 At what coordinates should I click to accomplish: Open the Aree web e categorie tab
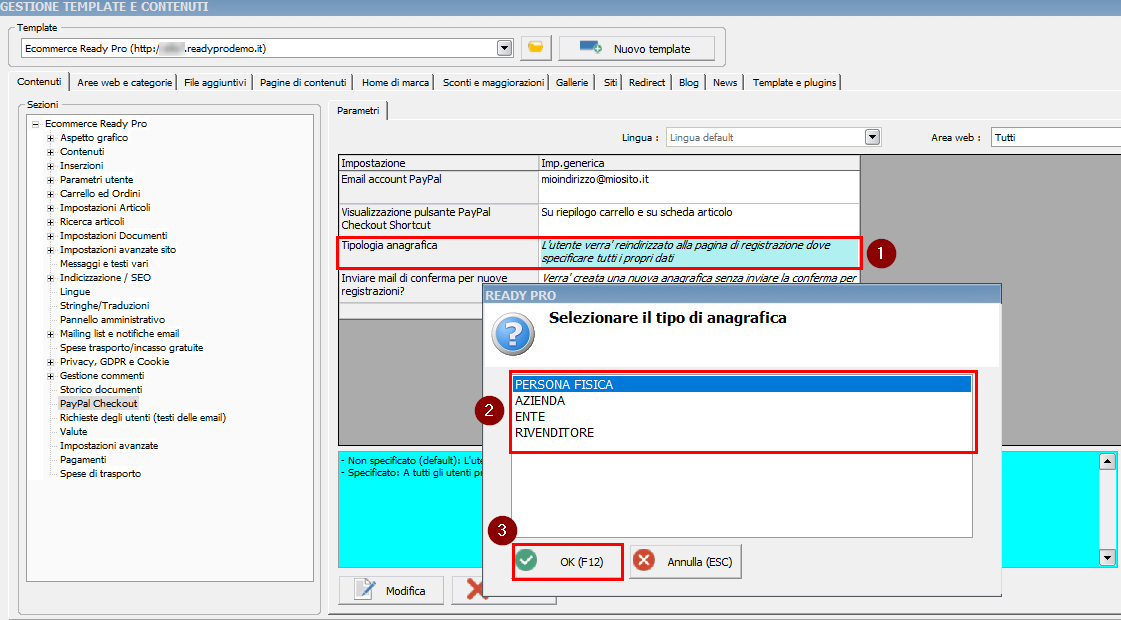[124, 82]
